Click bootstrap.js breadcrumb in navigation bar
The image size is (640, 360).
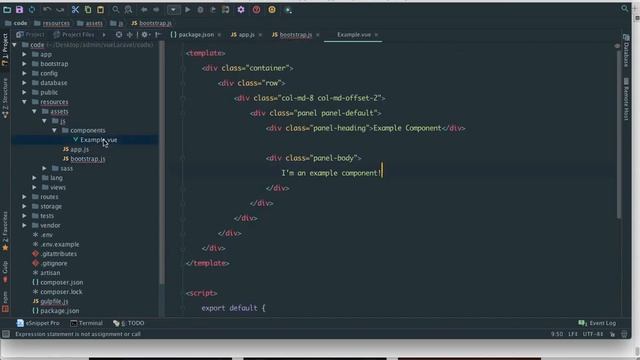point(151,23)
